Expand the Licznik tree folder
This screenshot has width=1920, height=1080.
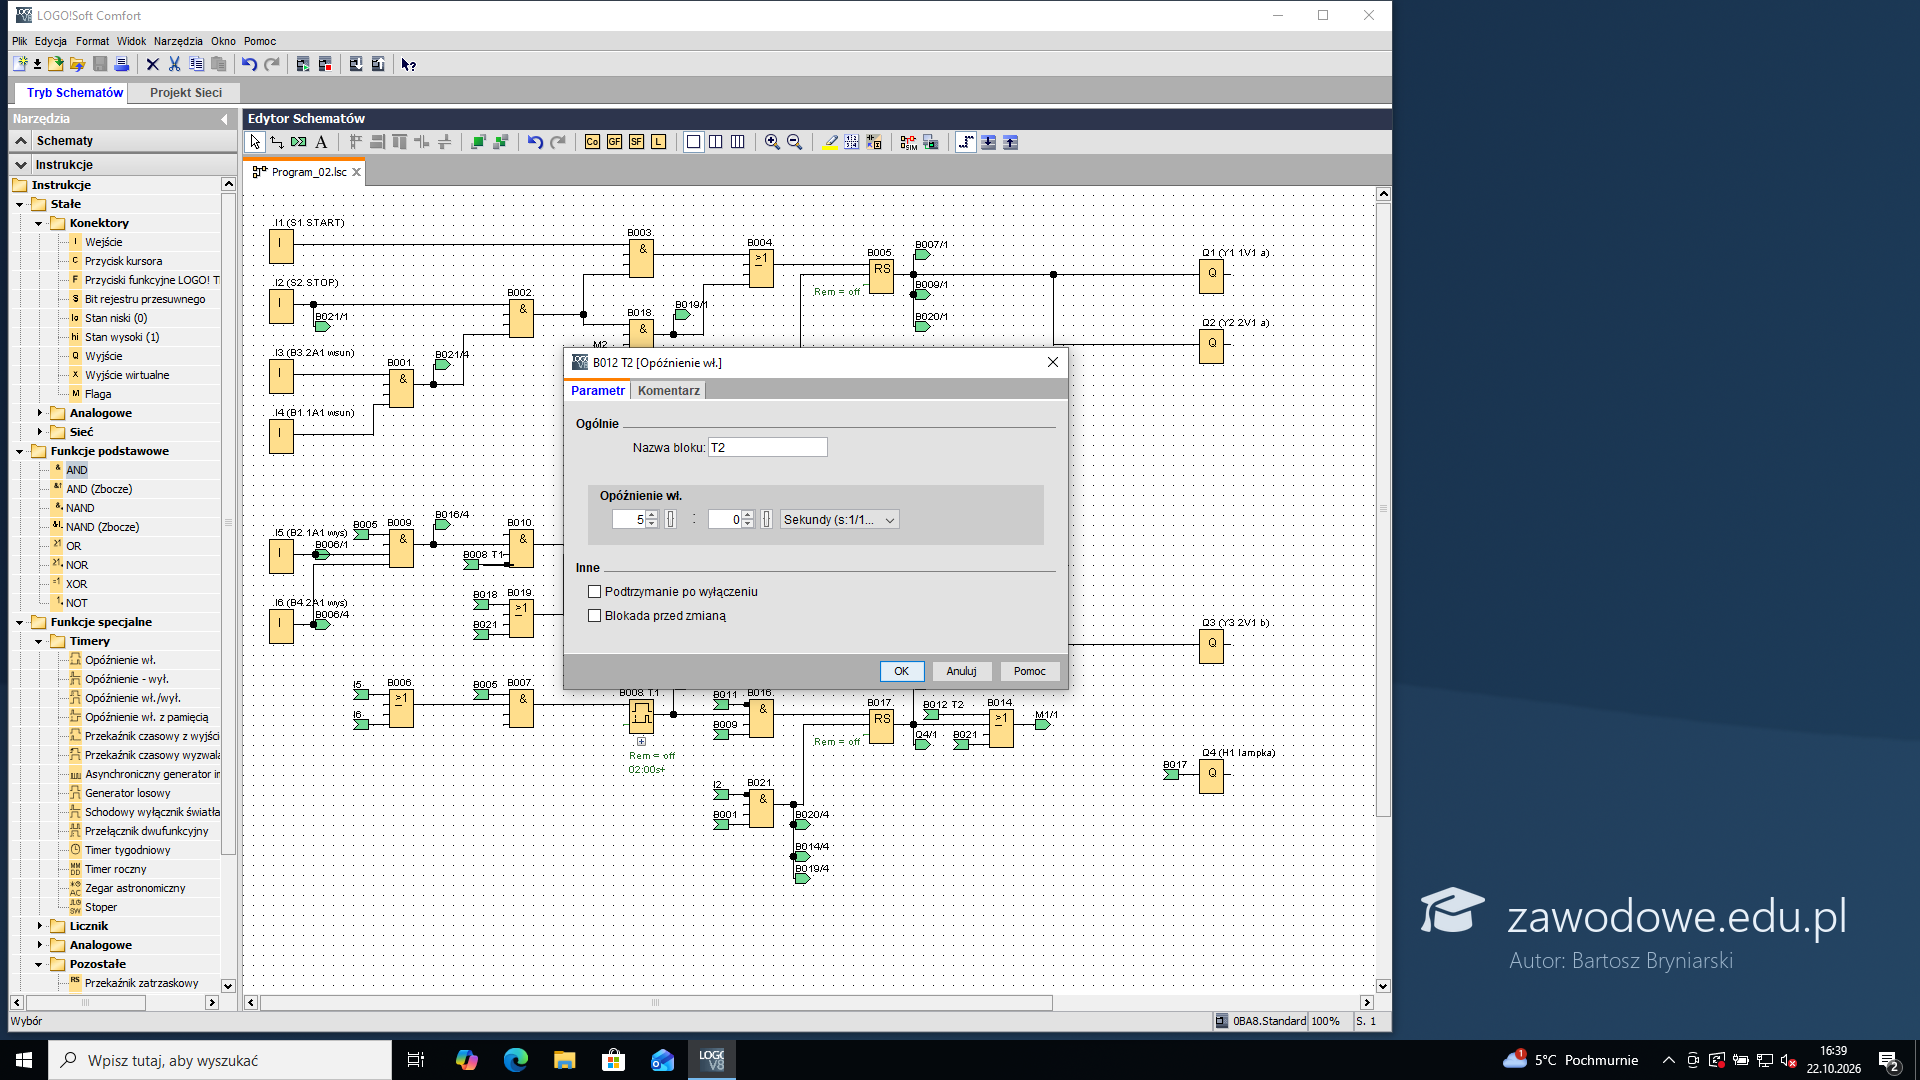[40, 926]
